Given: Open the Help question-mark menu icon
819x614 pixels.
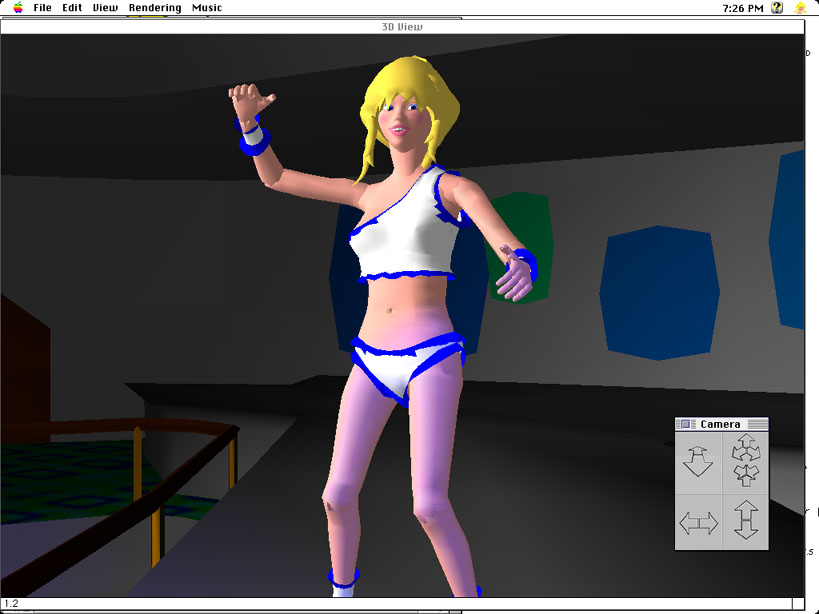Looking at the screenshot, I should click(777, 7).
